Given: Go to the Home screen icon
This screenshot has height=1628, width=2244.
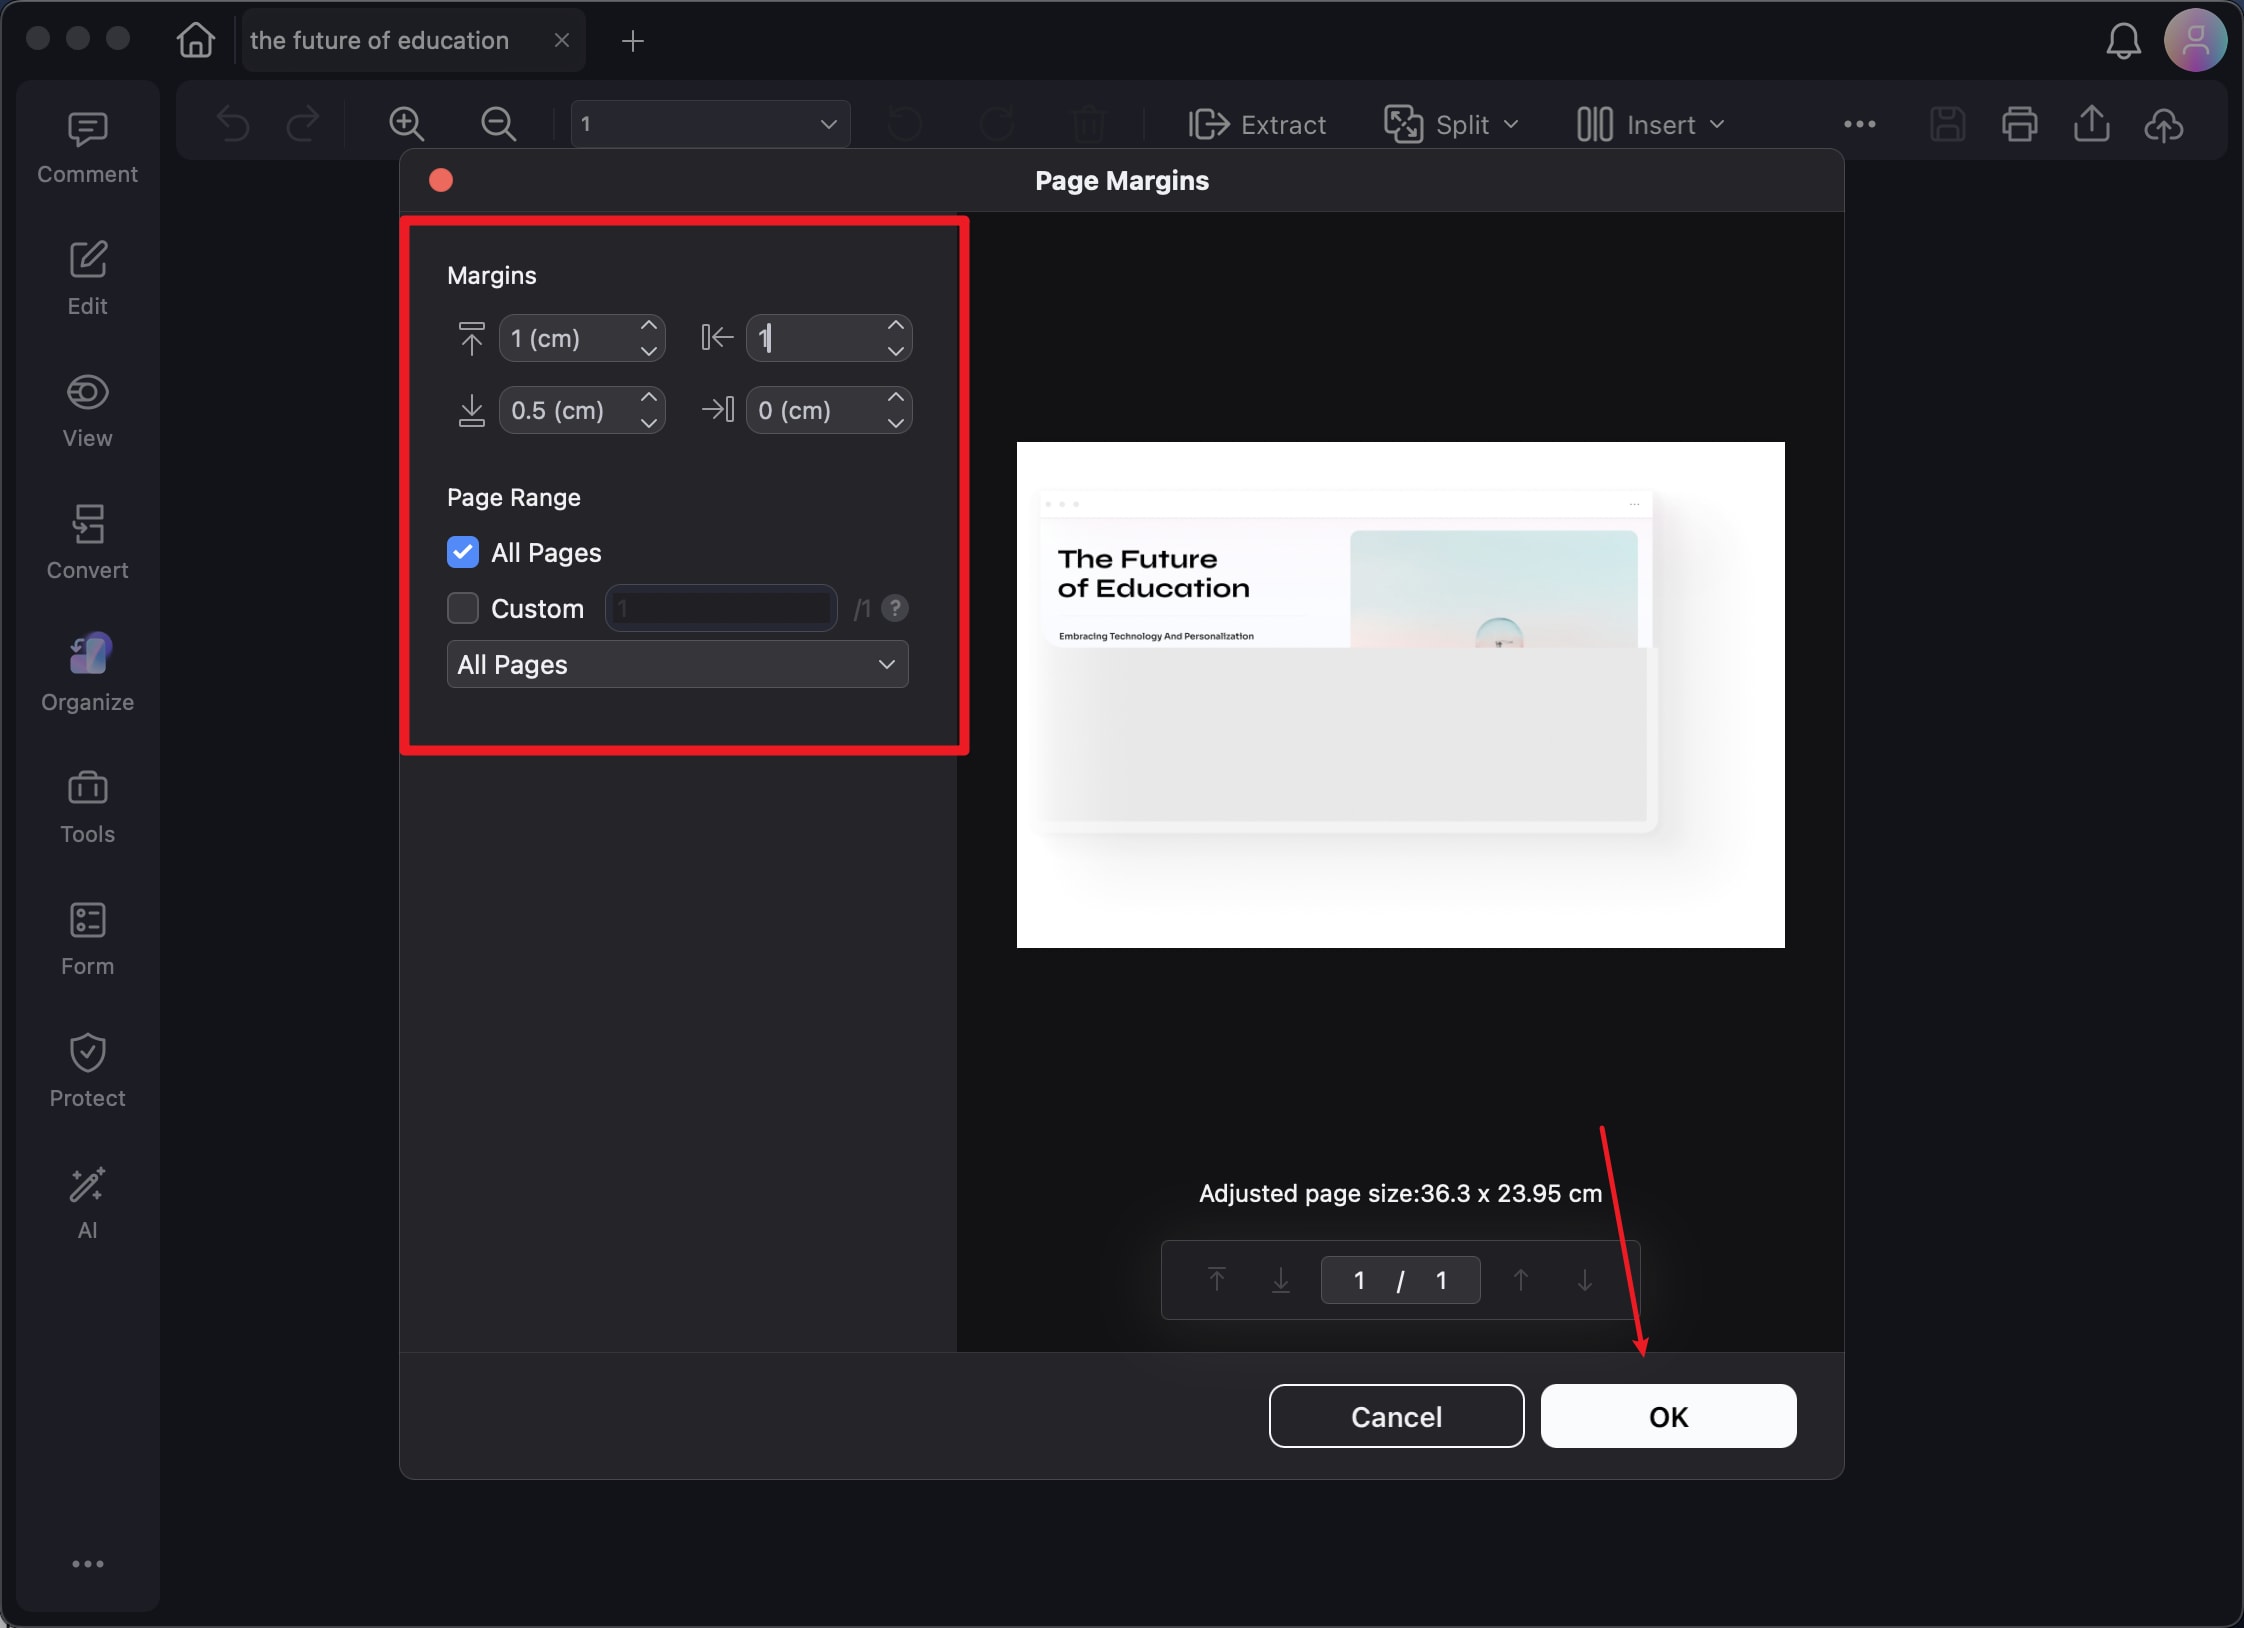Looking at the screenshot, I should pyautogui.click(x=195, y=40).
